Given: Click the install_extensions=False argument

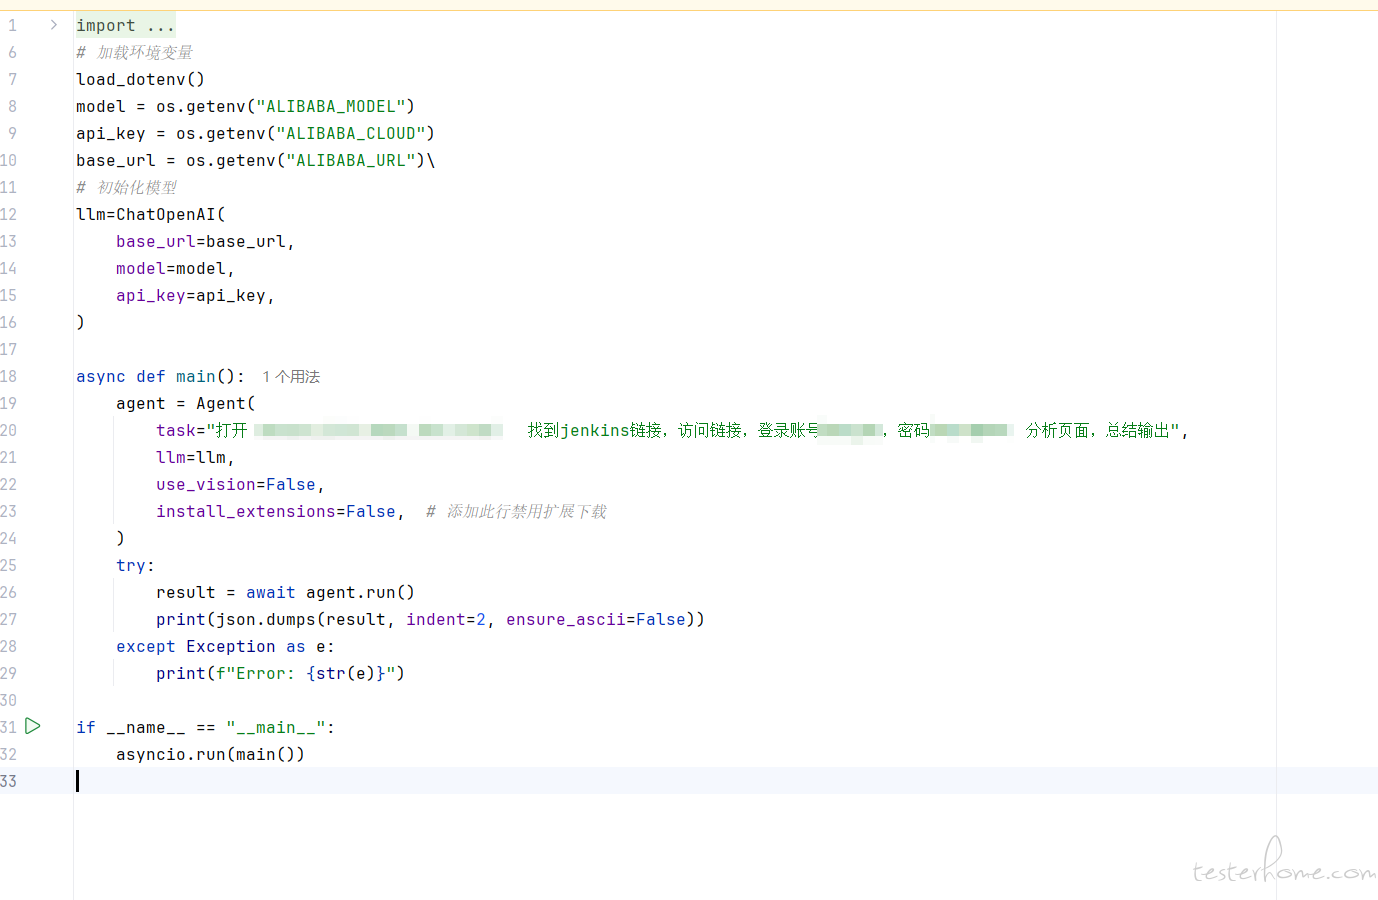Looking at the screenshot, I should tap(276, 512).
